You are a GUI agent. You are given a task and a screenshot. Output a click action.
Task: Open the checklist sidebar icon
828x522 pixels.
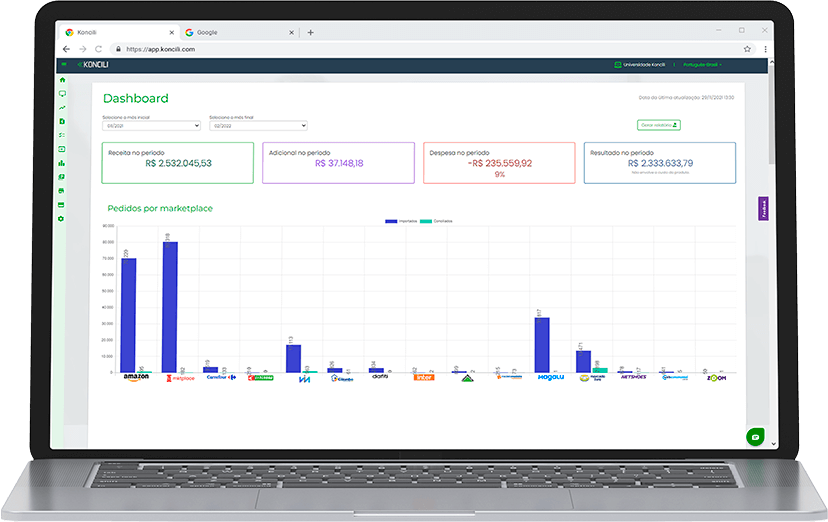pos(62,135)
